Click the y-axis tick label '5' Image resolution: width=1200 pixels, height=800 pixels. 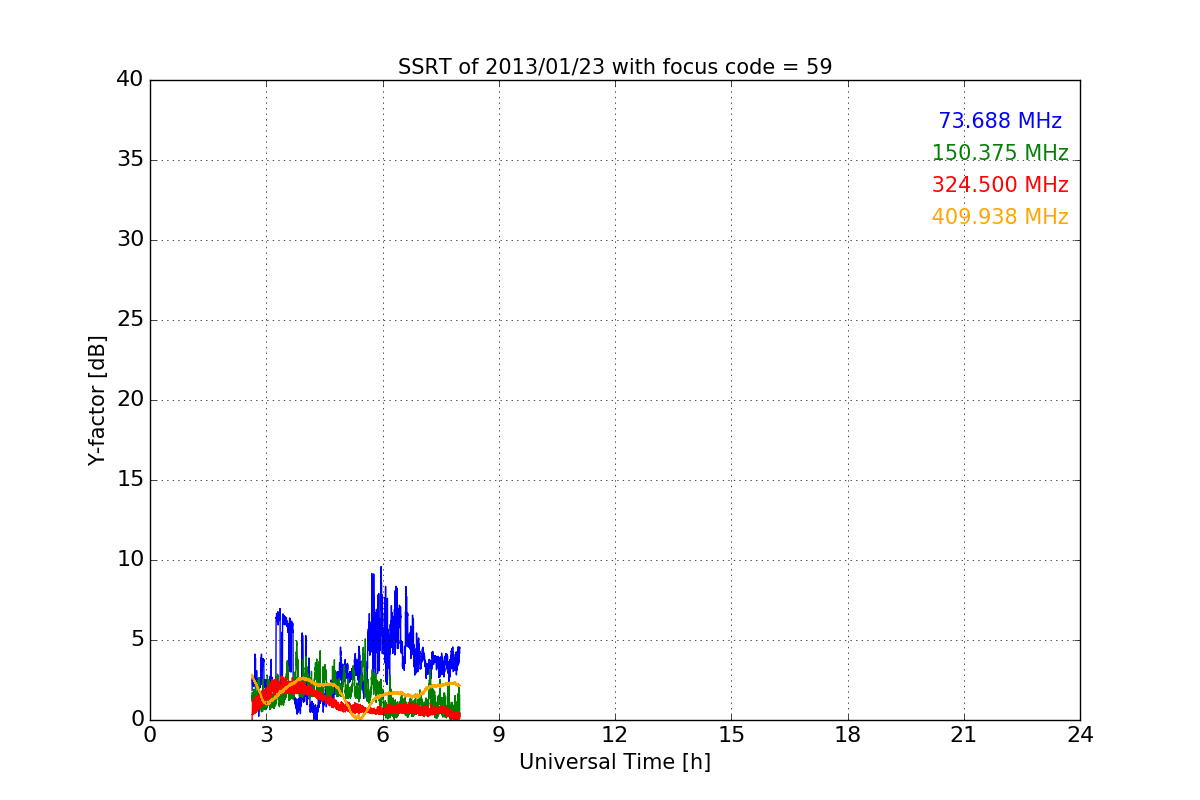point(137,639)
